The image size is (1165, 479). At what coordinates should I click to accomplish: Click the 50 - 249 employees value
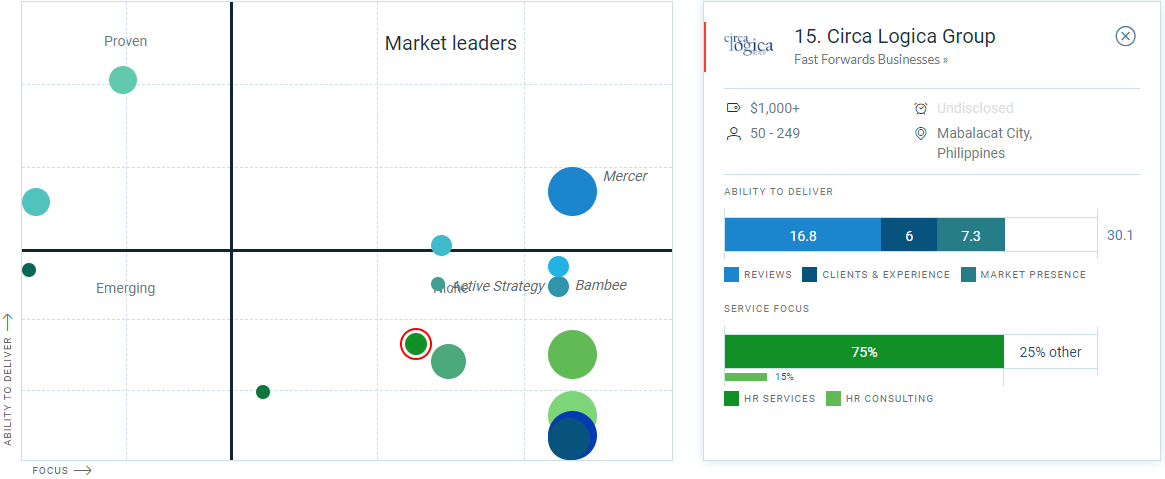click(775, 134)
